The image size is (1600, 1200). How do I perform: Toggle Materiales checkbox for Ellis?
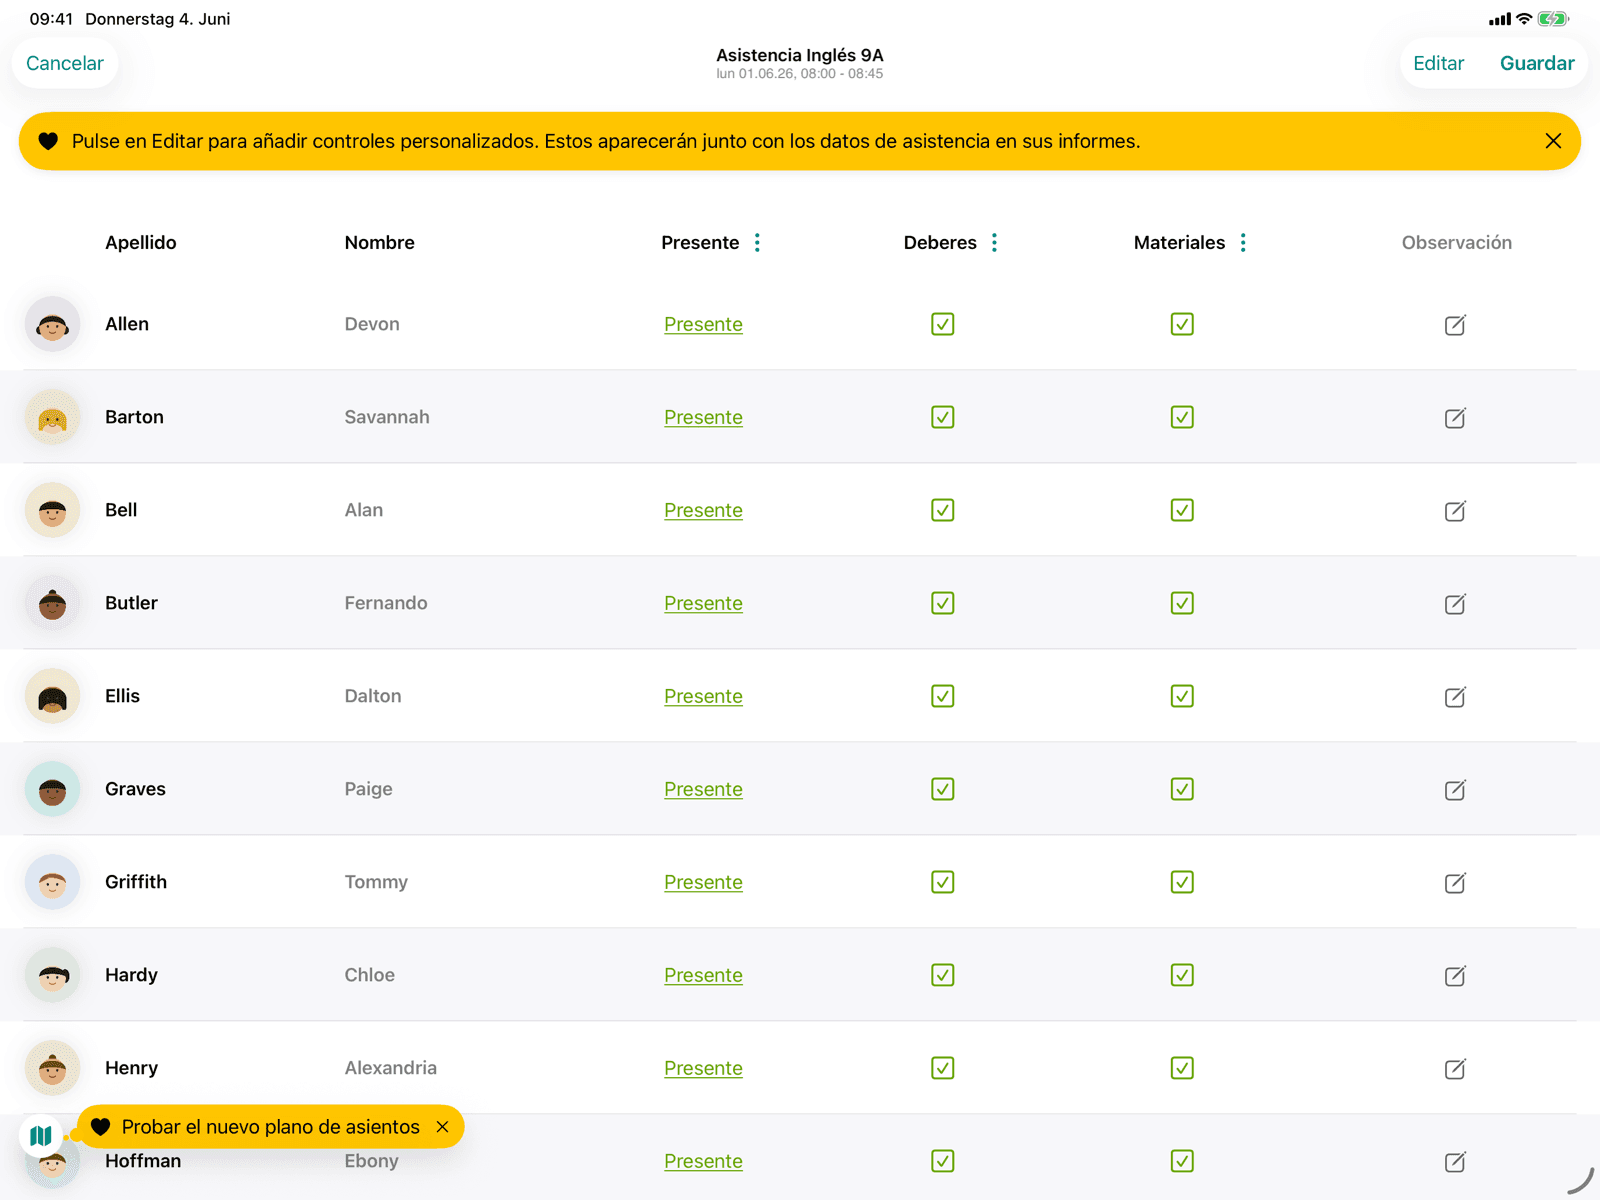coord(1182,696)
